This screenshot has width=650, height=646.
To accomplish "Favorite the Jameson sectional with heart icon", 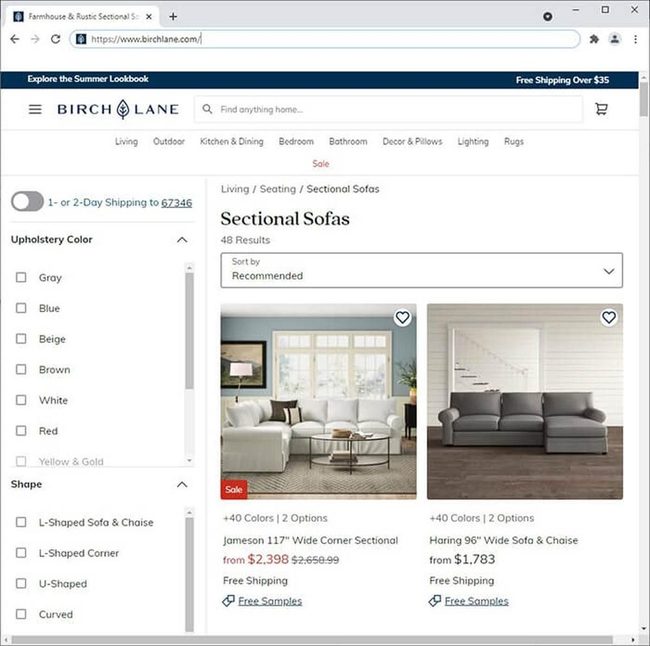I will point(402,318).
